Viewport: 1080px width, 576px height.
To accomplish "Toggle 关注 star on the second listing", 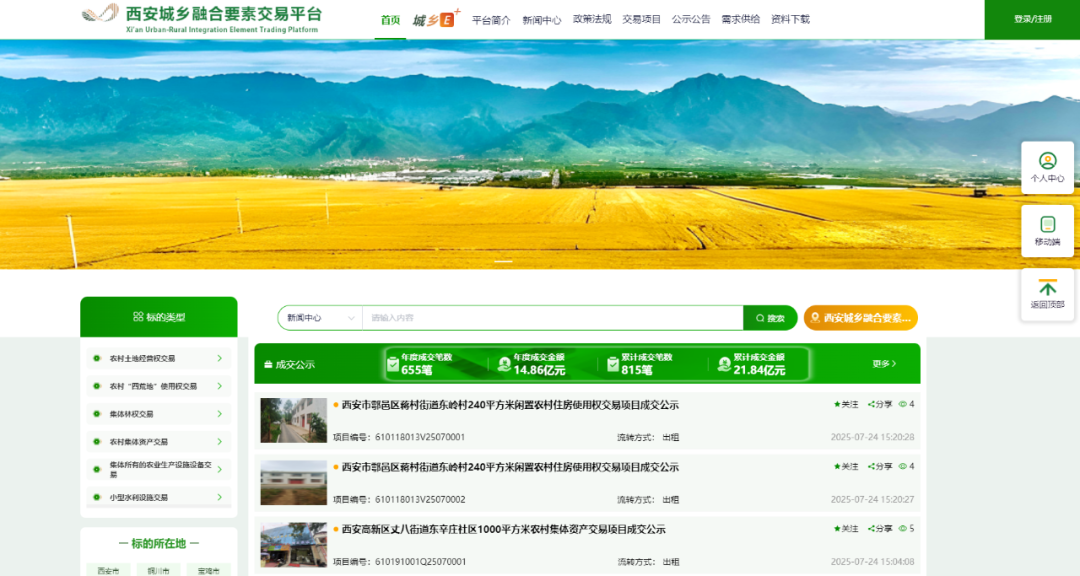I will pyautogui.click(x=837, y=467).
